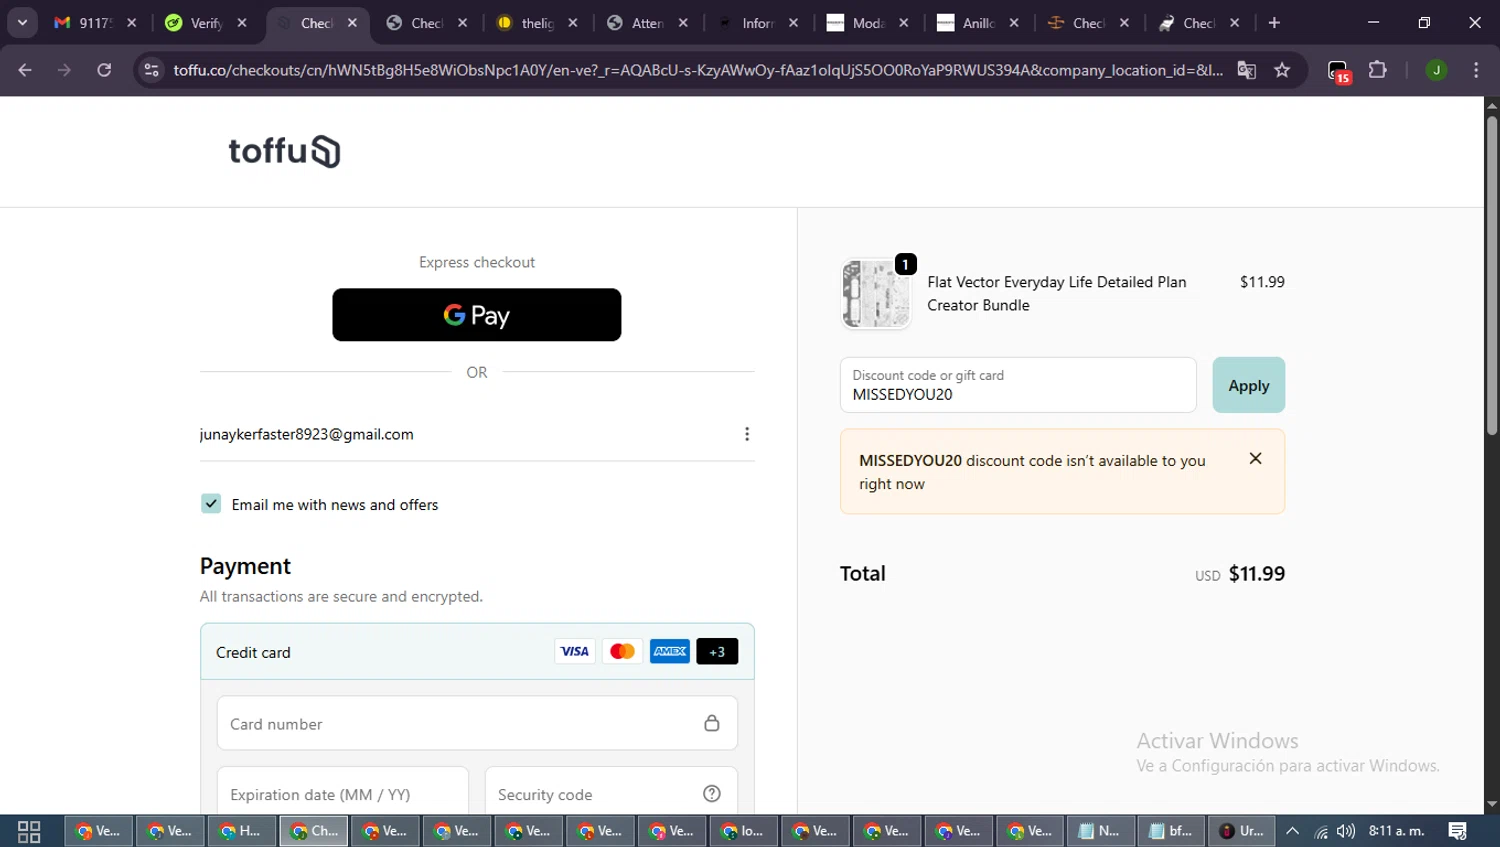Viewport: 1500px width, 847px height.
Task: Click the American Express icon
Action: (x=670, y=651)
